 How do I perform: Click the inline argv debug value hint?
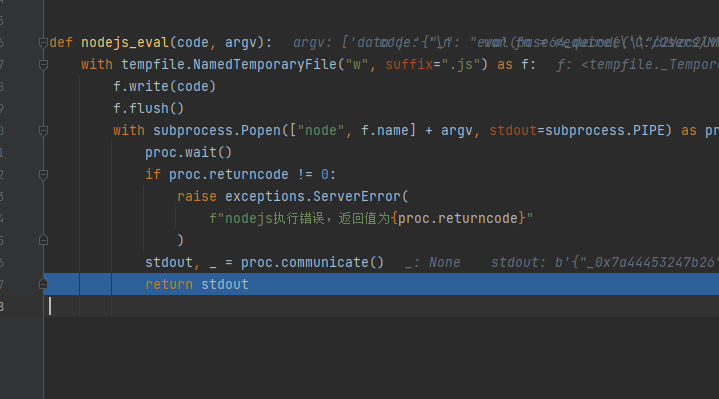pyautogui.click(x=506, y=43)
